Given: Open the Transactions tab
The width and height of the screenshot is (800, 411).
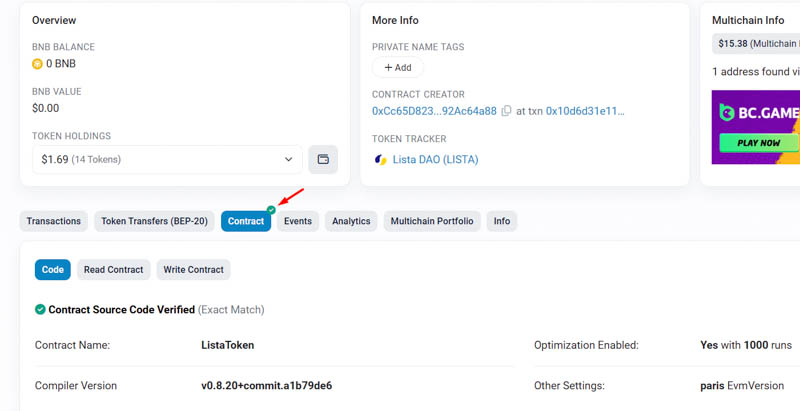Looking at the screenshot, I should 54,221.
